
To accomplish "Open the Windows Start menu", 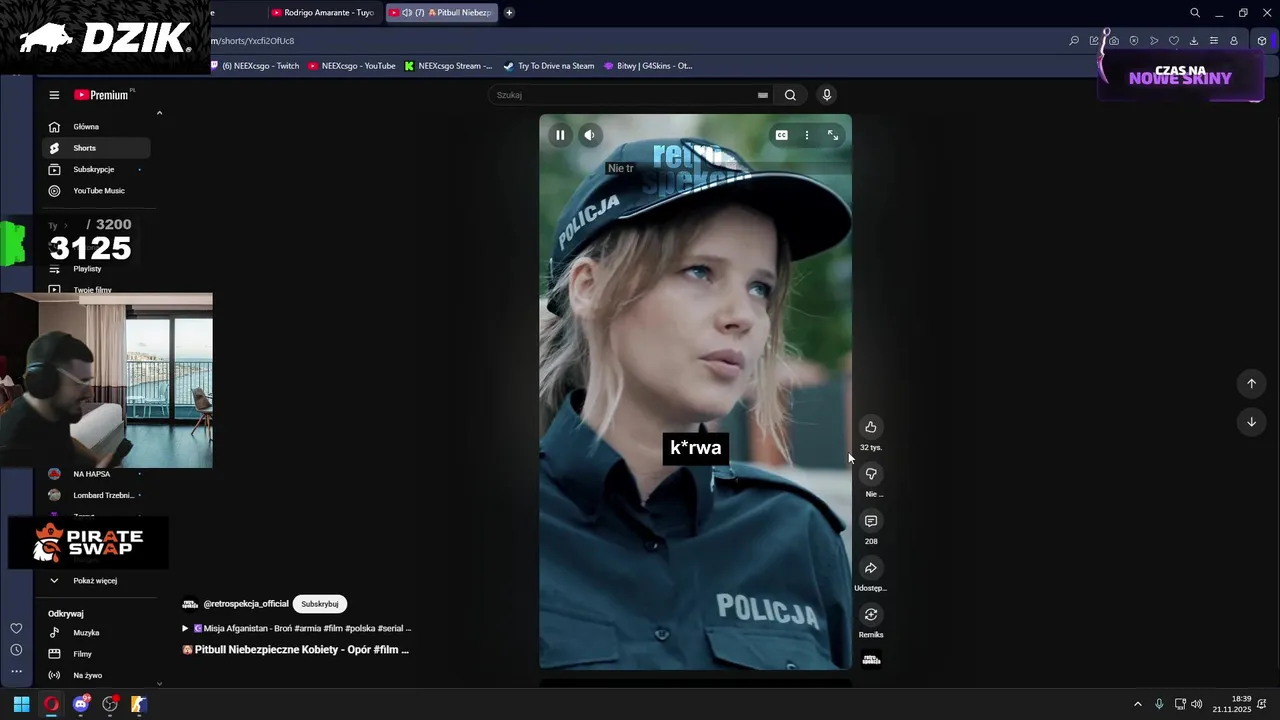I will (21, 704).
